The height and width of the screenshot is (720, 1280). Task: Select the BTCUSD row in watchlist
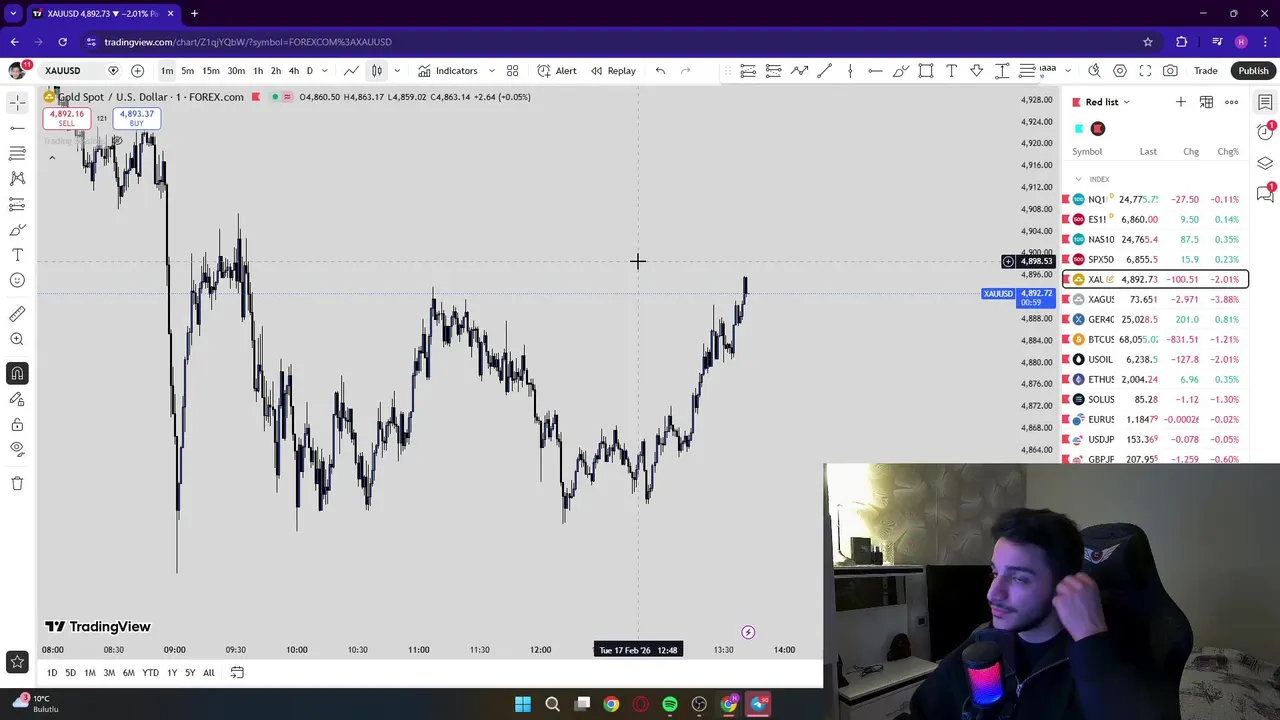(1155, 339)
